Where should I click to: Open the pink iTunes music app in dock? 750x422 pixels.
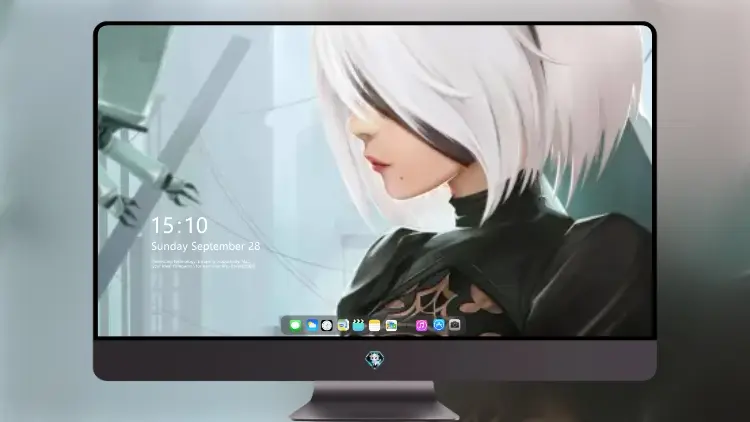click(x=421, y=325)
